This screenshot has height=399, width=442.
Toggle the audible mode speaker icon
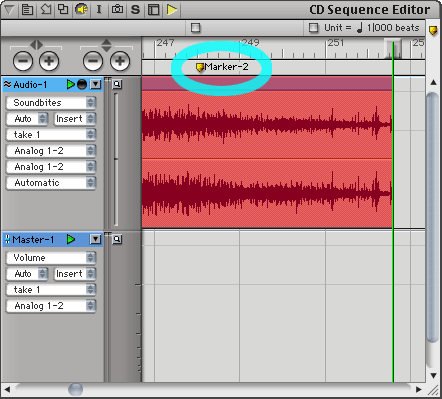81,9
